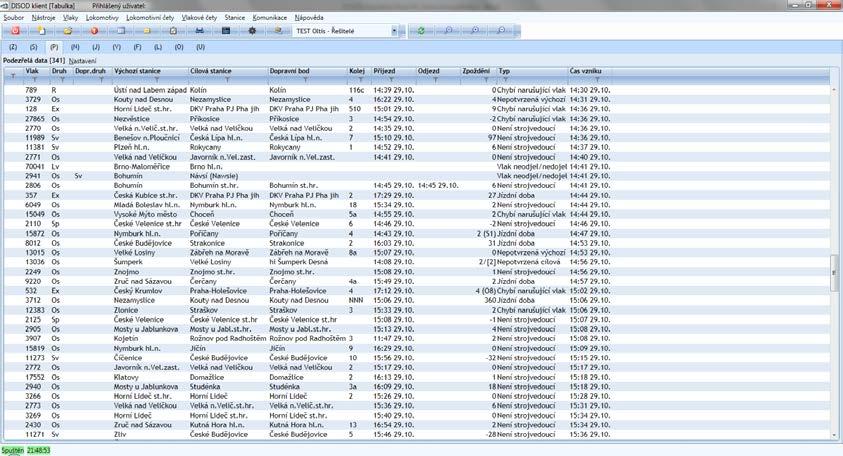Open the Soubor menu
The height and width of the screenshot is (456, 843).
(13, 18)
